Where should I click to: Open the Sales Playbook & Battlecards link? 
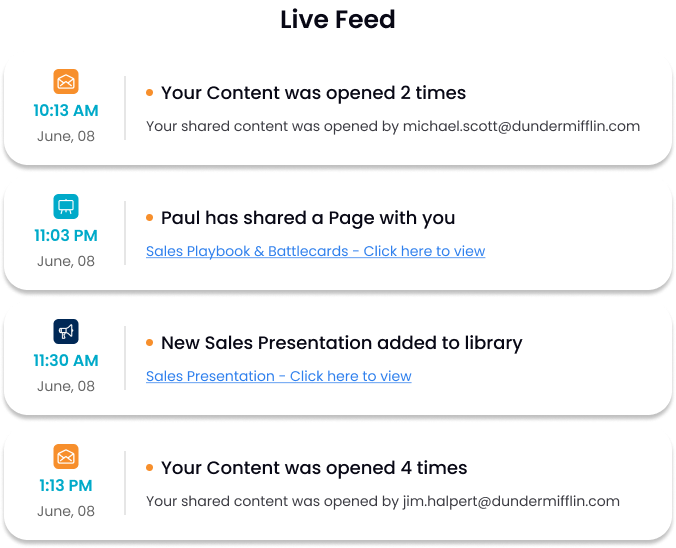(315, 251)
